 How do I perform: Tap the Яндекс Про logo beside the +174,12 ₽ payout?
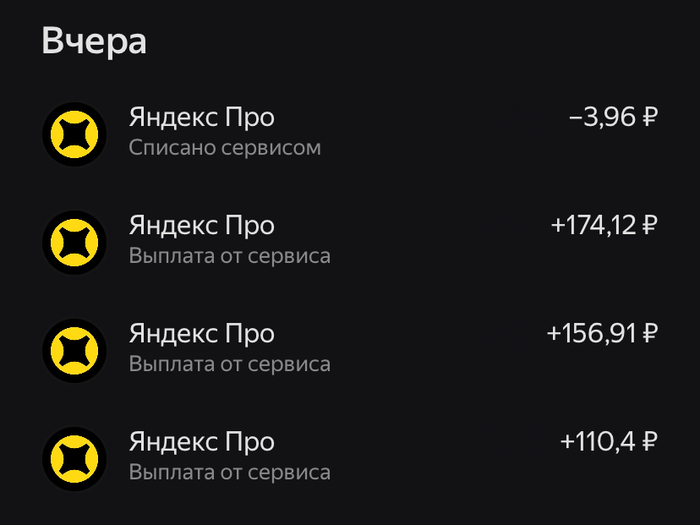74,242
